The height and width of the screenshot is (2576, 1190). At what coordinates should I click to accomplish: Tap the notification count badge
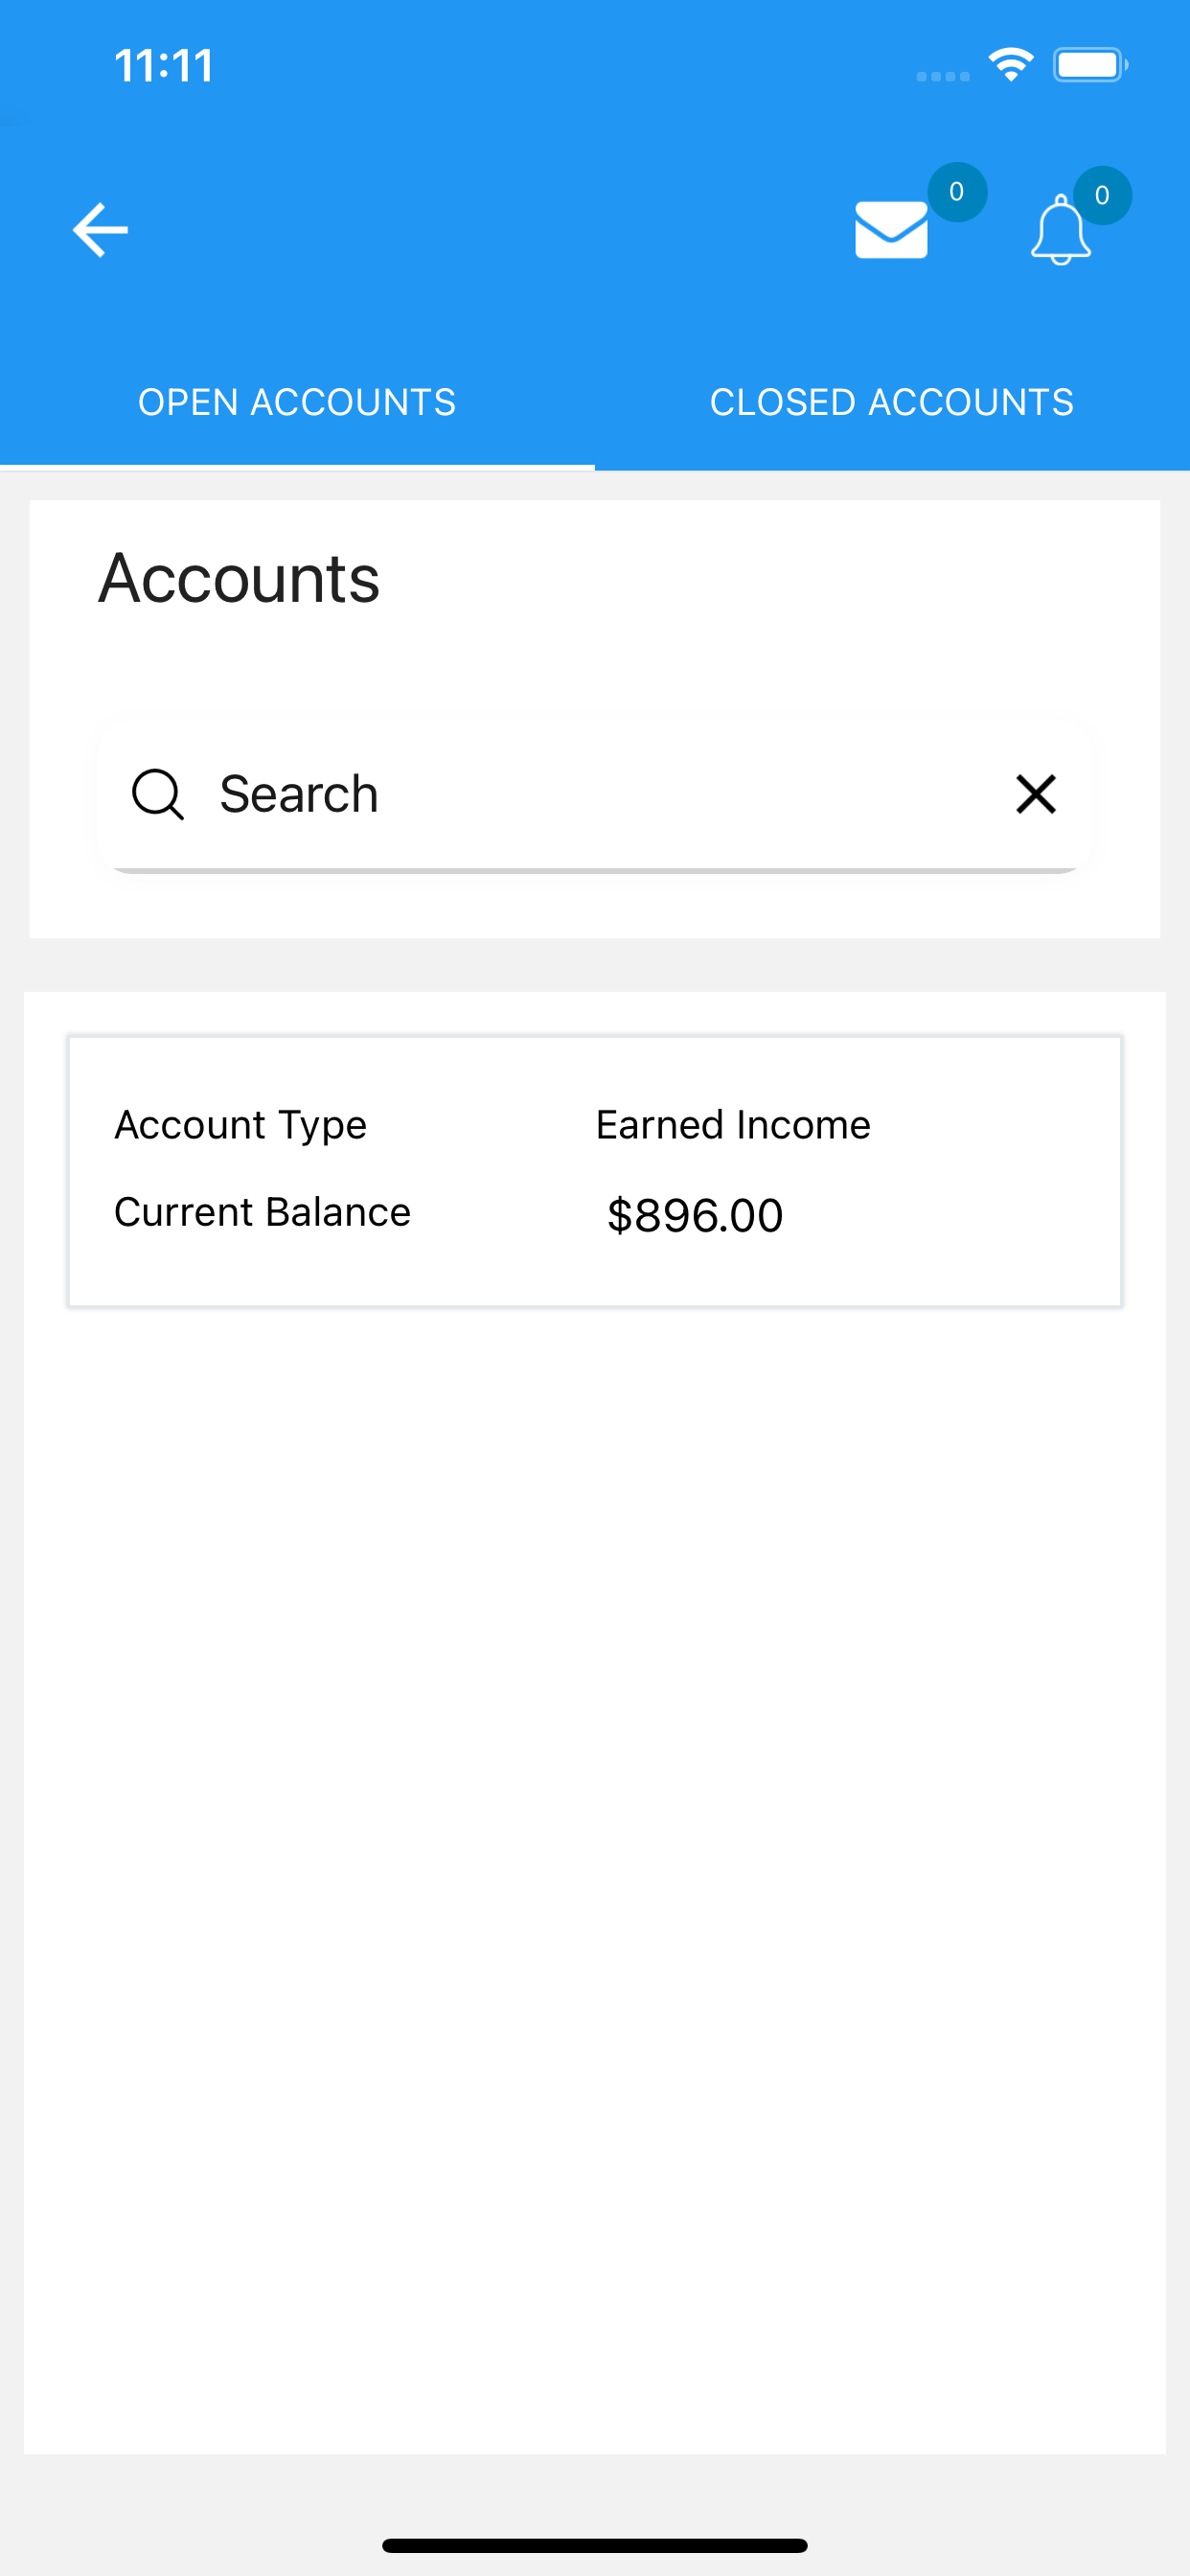[x=1102, y=195]
